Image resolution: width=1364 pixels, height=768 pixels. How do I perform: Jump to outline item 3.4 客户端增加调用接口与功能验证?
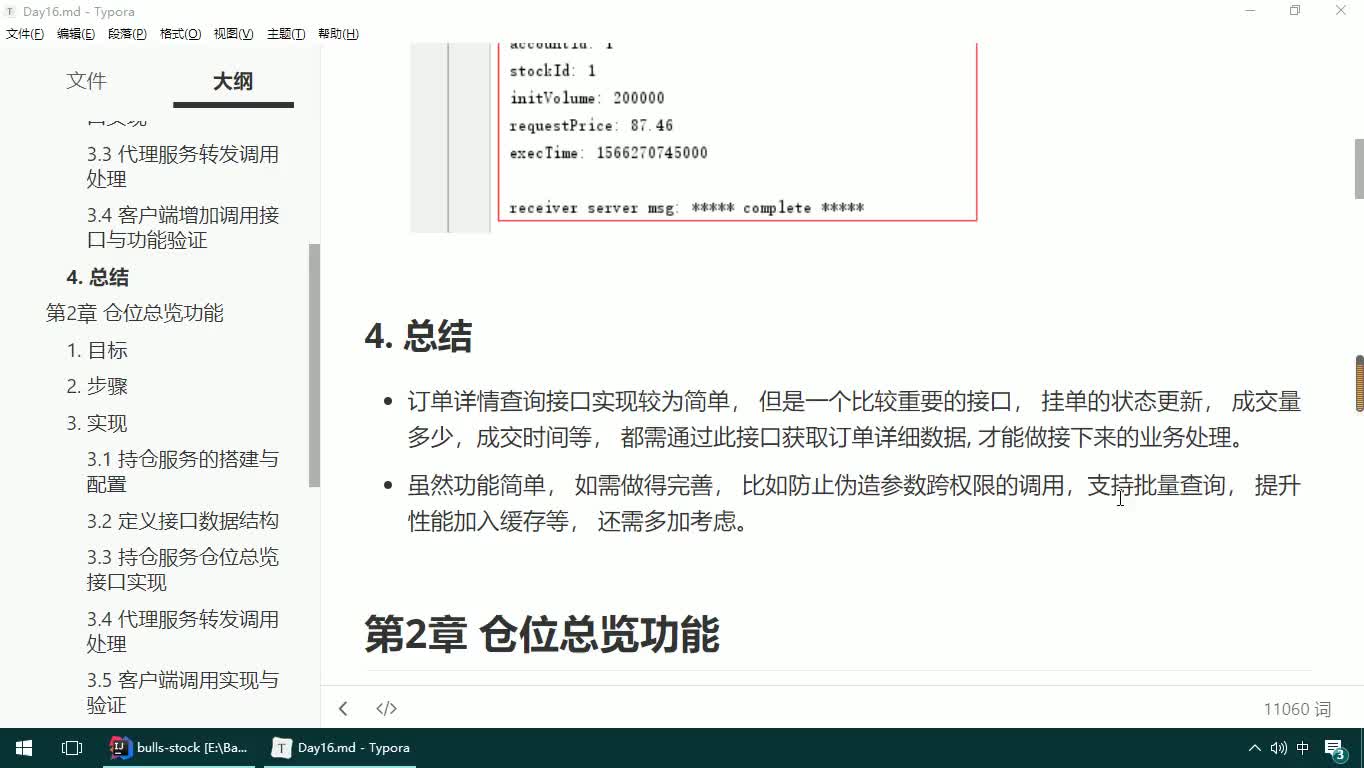coord(183,228)
